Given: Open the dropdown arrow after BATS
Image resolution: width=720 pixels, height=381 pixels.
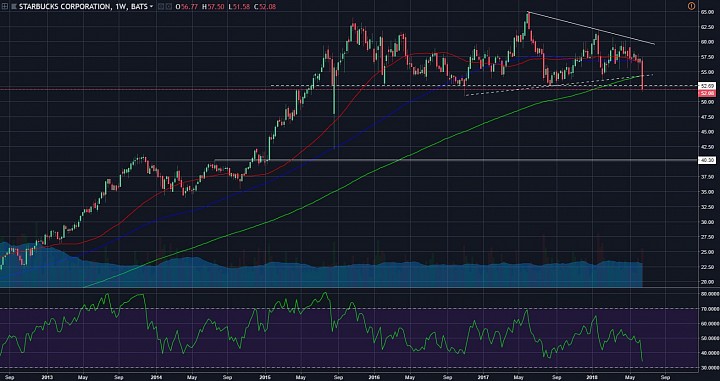Looking at the screenshot, I should pyautogui.click(x=152, y=6).
